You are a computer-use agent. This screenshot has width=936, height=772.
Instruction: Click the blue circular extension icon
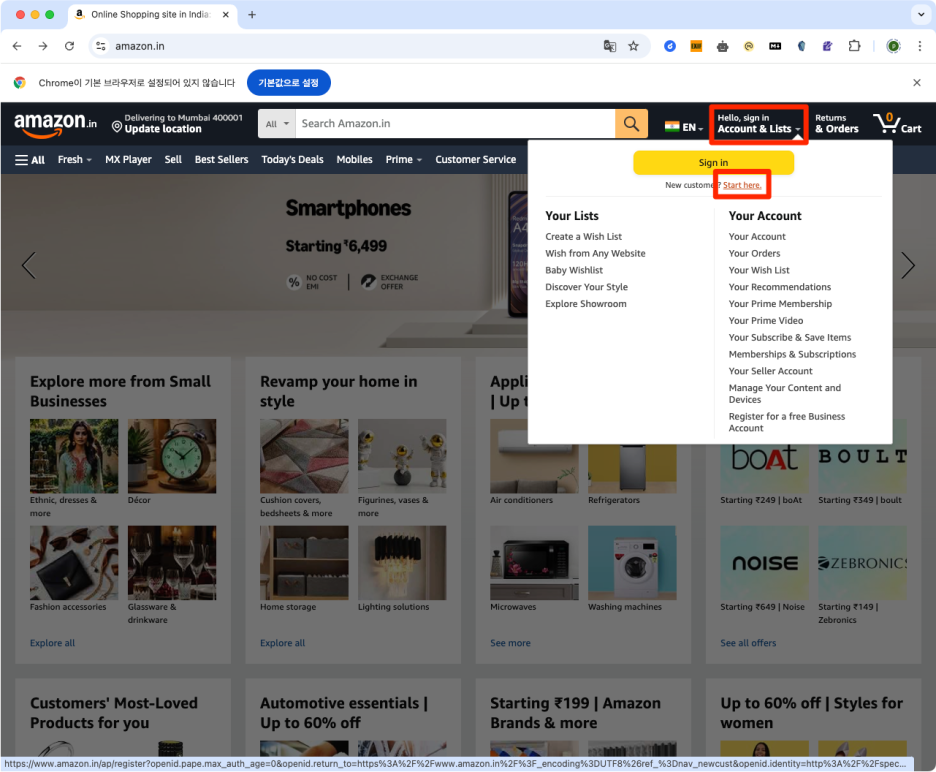pyautogui.click(x=670, y=46)
